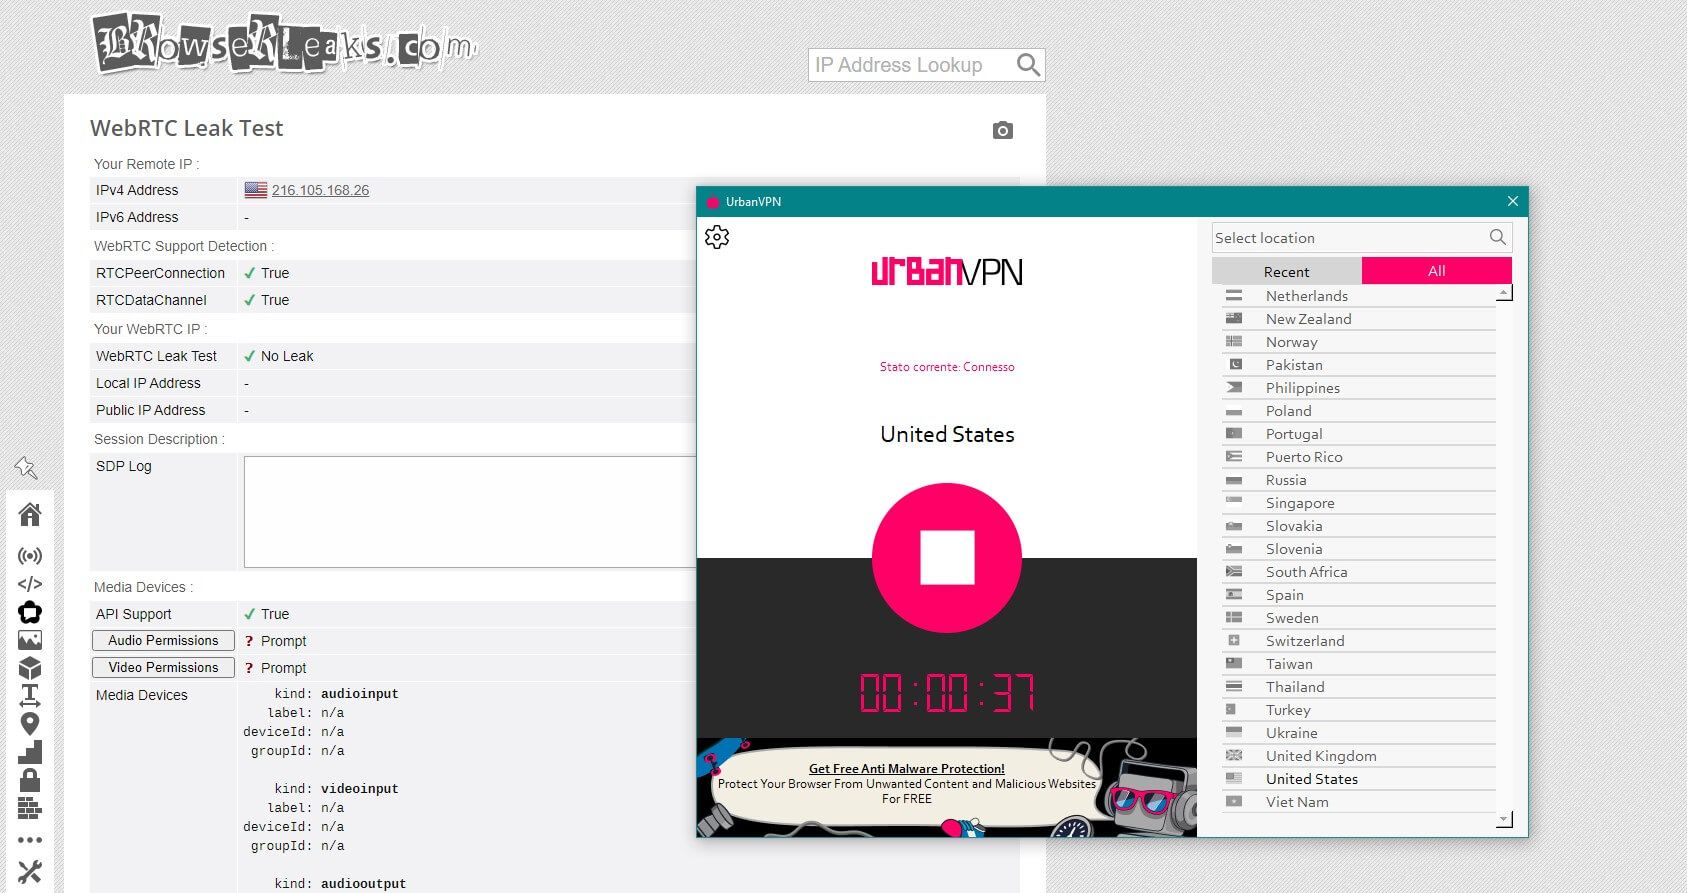Open the map pin icon in sidebar
The image size is (1687, 893).
pyautogui.click(x=30, y=723)
